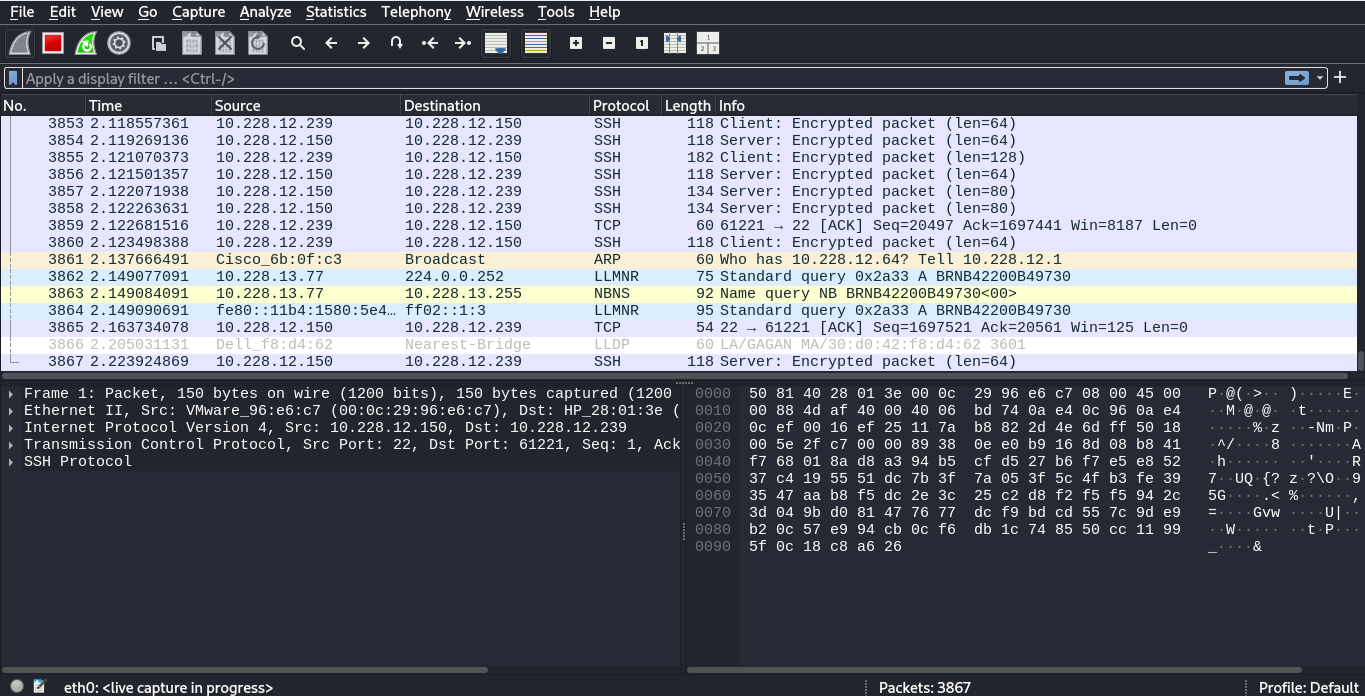
Task: Open the Capture menu
Action: point(198,12)
